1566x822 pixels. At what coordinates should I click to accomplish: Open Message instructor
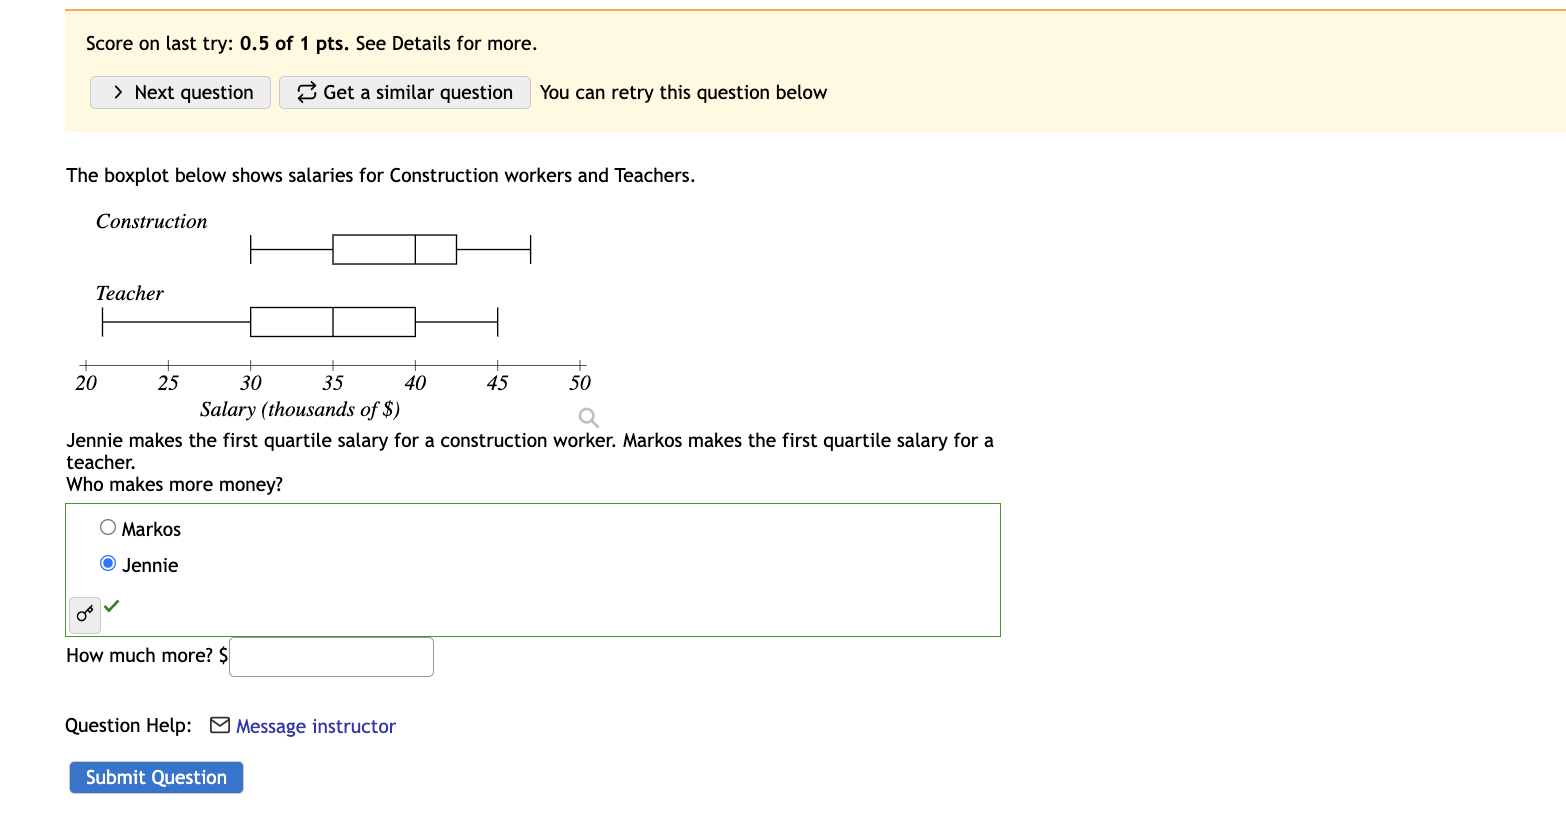(x=316, y=726)
